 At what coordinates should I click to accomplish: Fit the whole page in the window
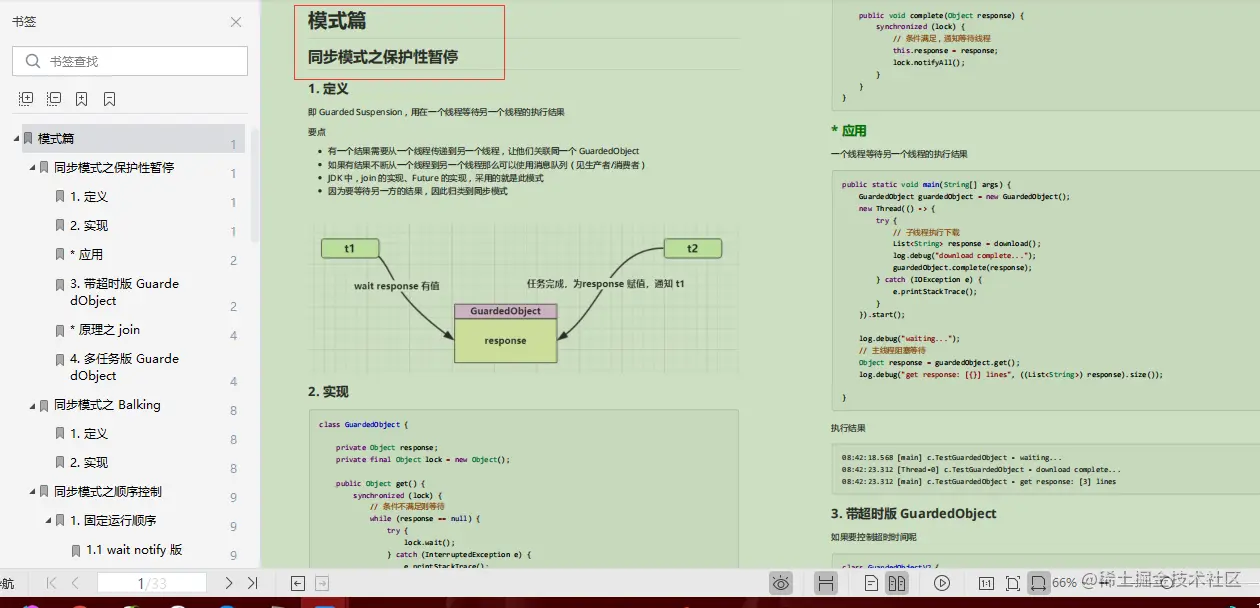pos(1013,583)
